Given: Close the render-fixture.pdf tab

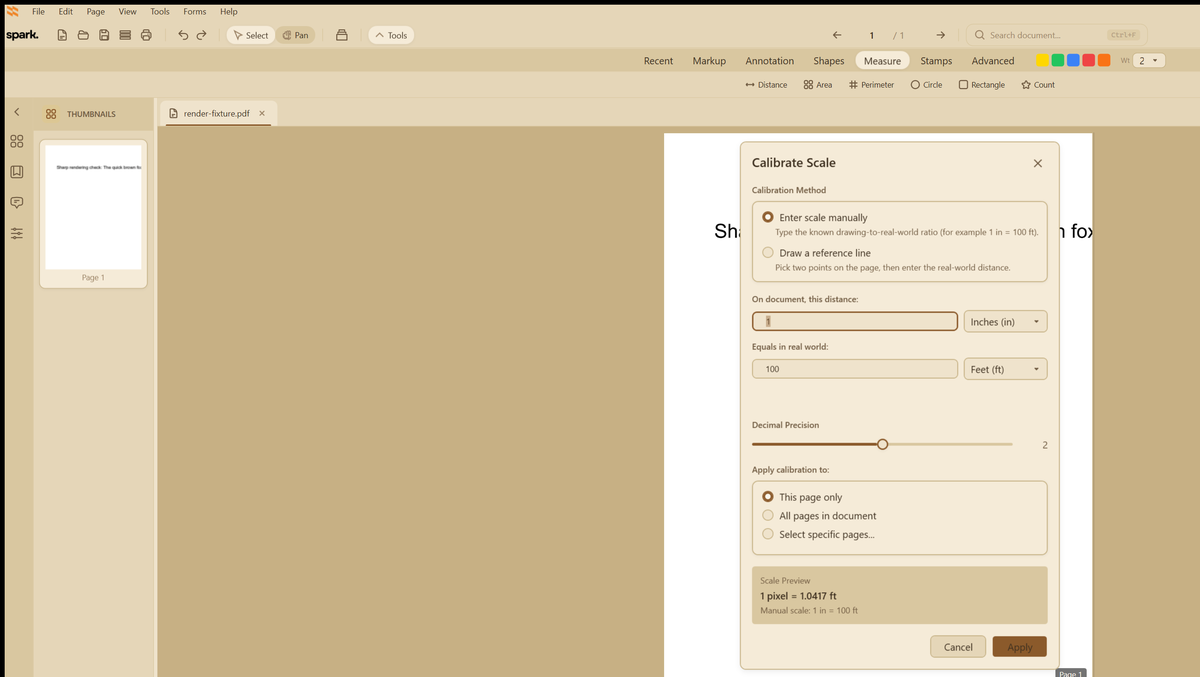Looking at the screenshot, I should [262, 113].
